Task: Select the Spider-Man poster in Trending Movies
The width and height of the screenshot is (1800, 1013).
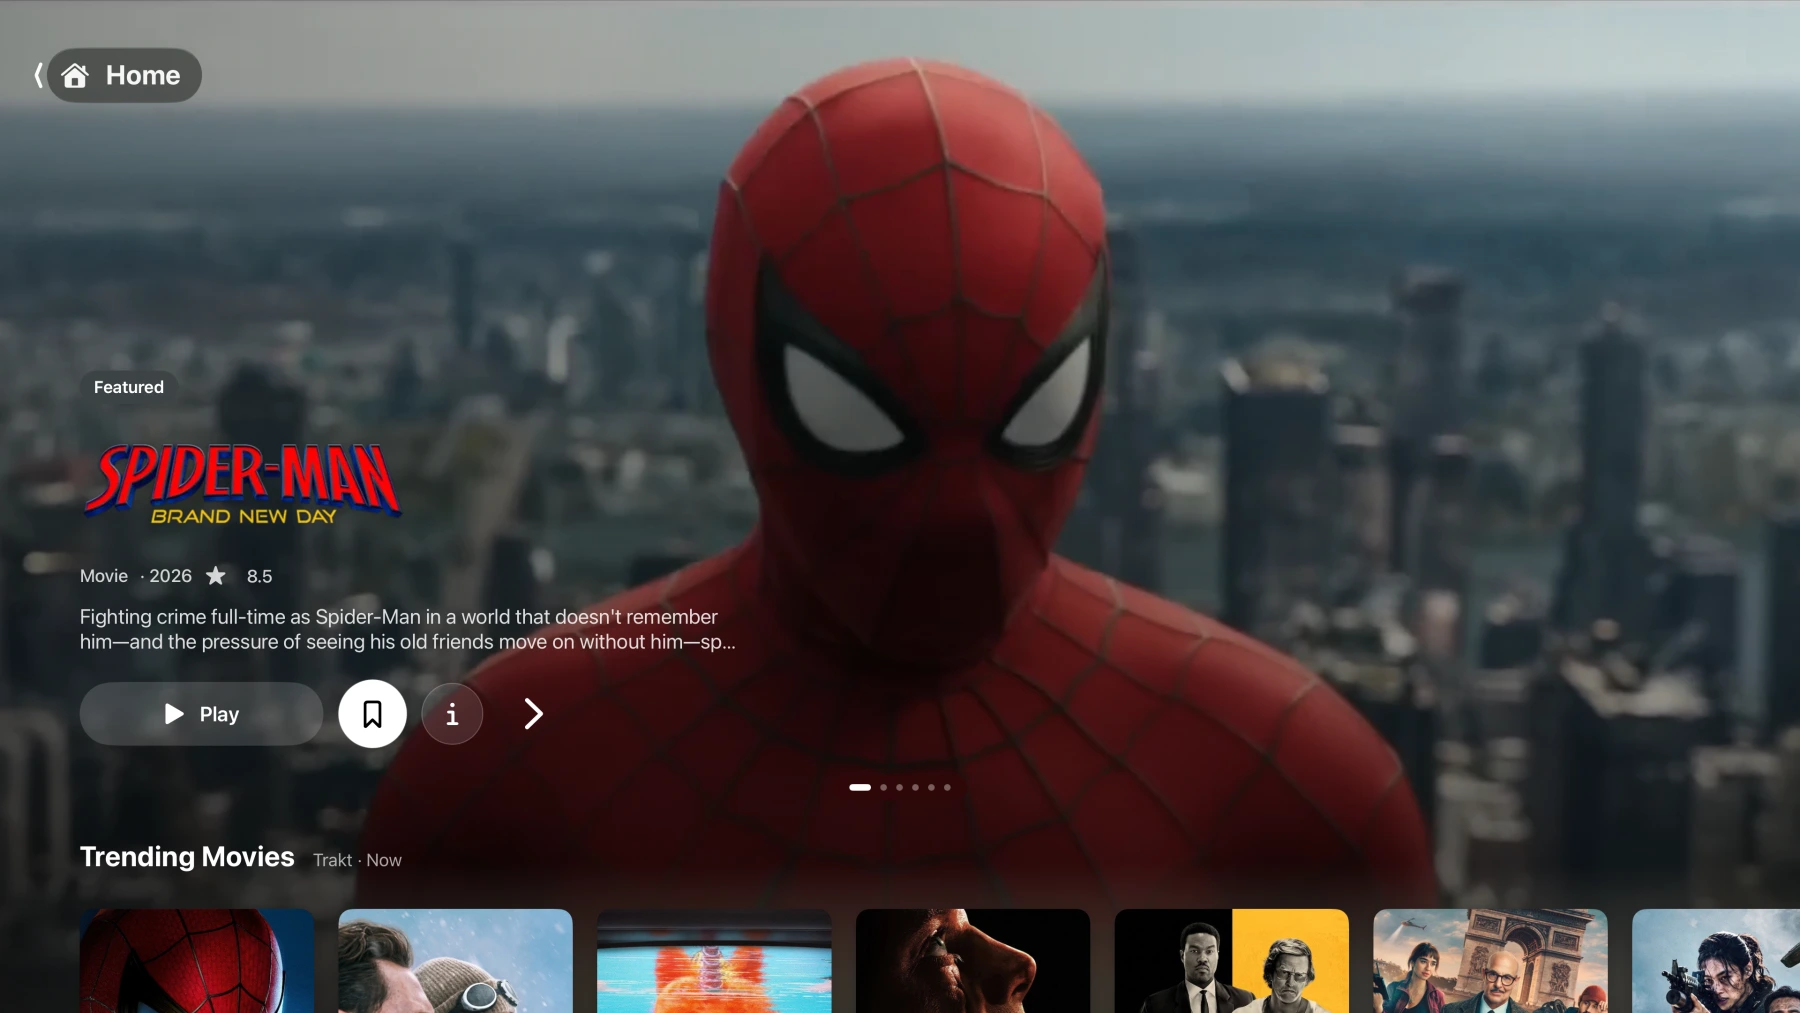Action: (x=197, y=961)
